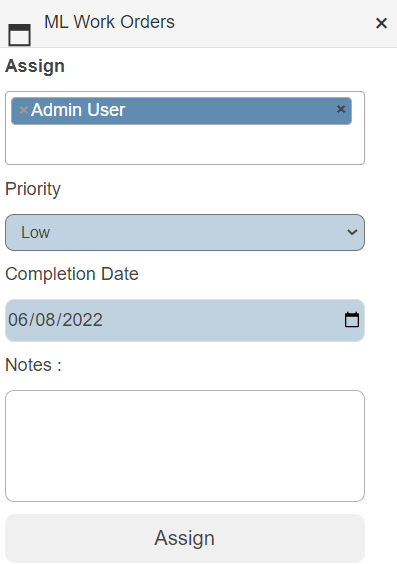Click the Completion Date field label

pyautogui.click(x=72, y=274)
